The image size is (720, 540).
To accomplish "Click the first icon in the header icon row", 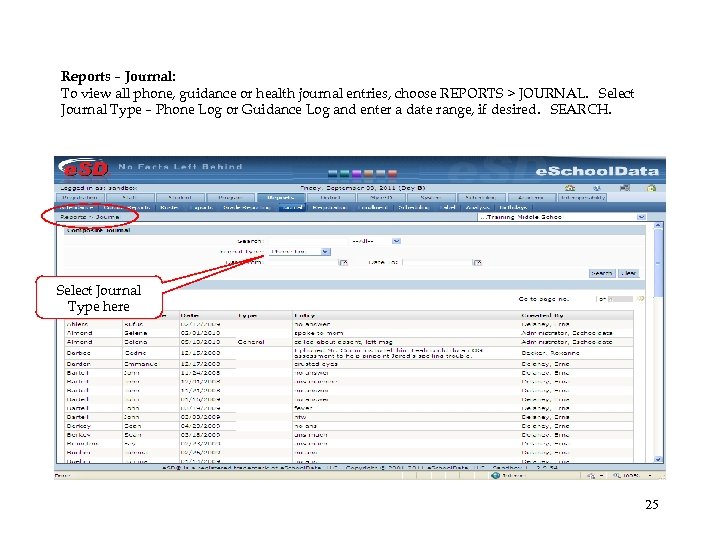I will click(x=570, y=188).
